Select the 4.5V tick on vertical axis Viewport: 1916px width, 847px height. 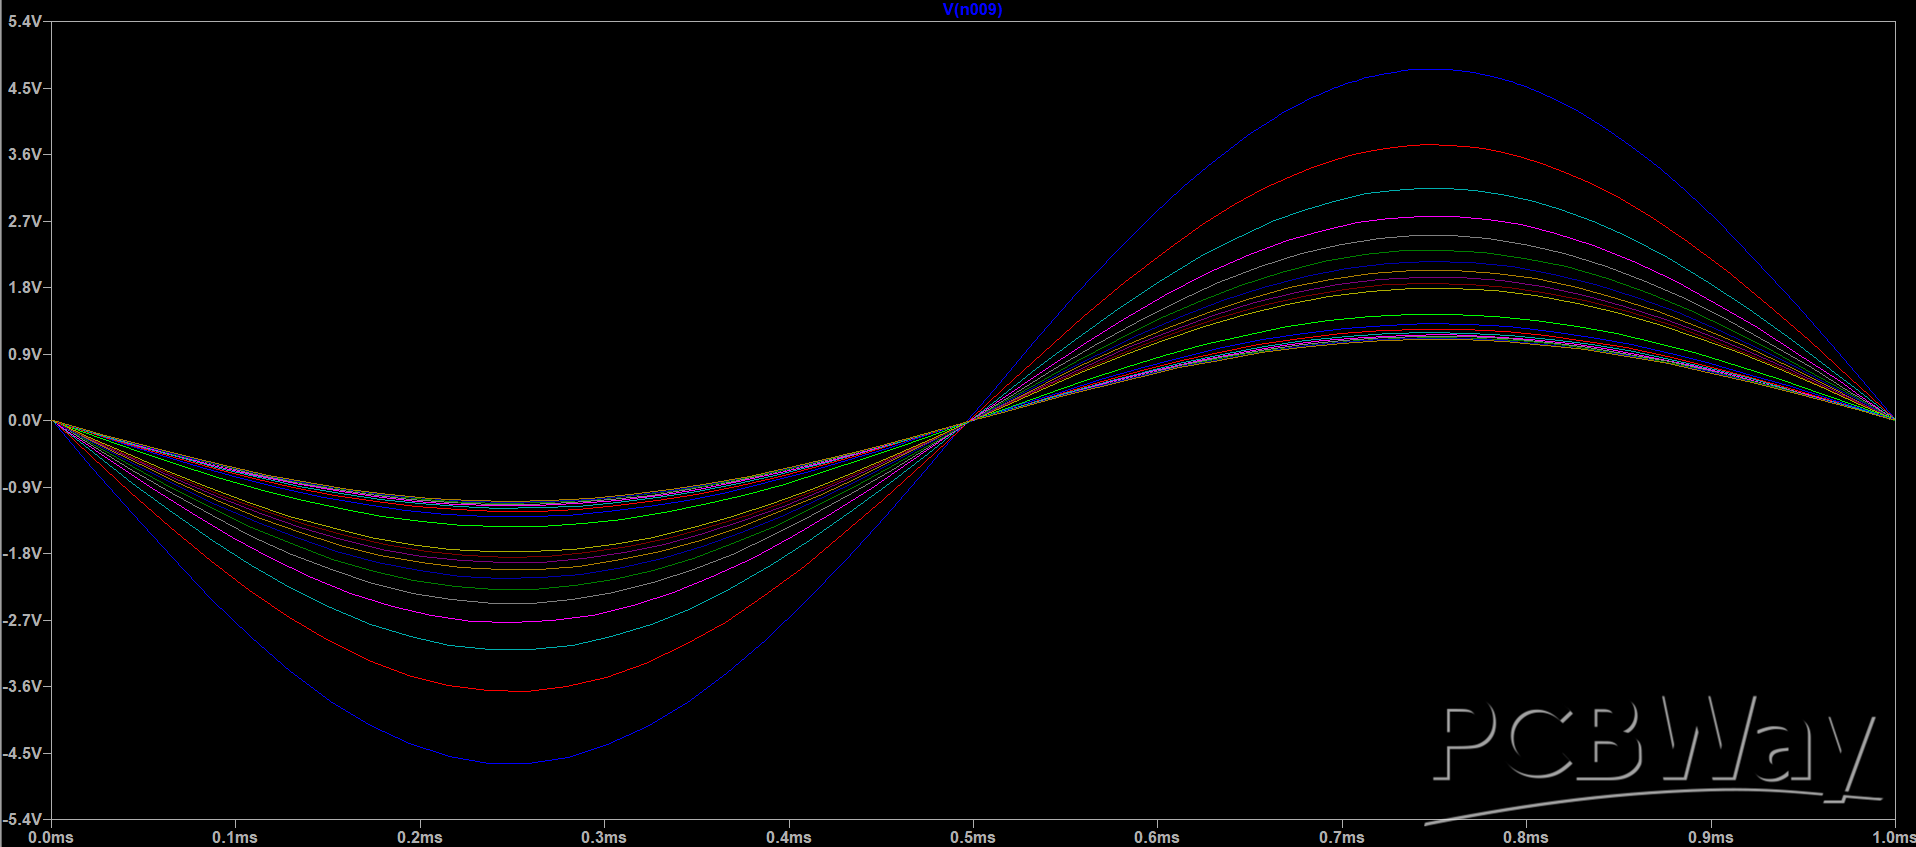coord(24,88)
